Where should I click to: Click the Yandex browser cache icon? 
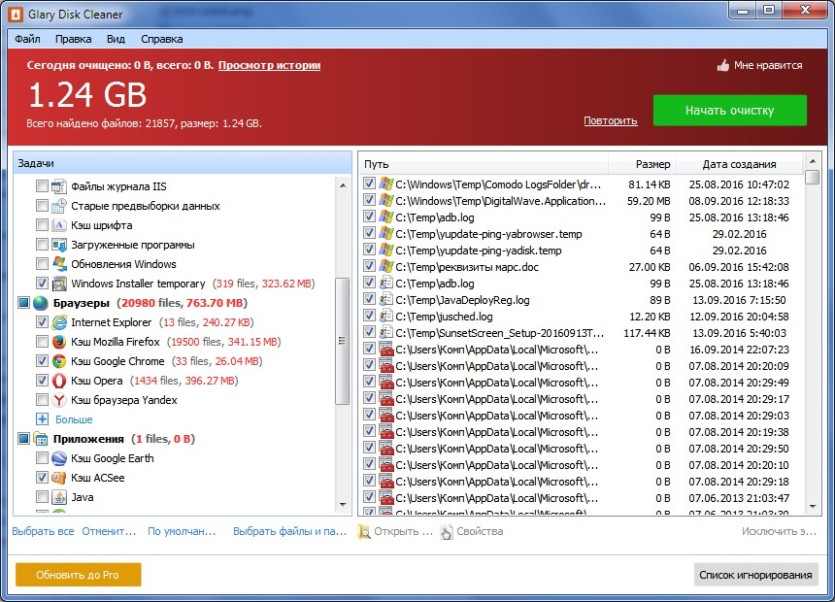pyautogui.click(x=59, y=400)
